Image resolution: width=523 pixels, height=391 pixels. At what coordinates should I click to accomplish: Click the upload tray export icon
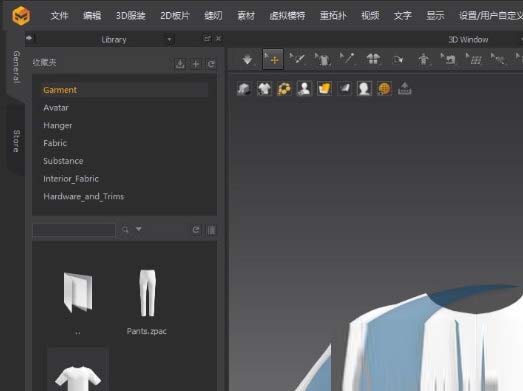(404, 89)
